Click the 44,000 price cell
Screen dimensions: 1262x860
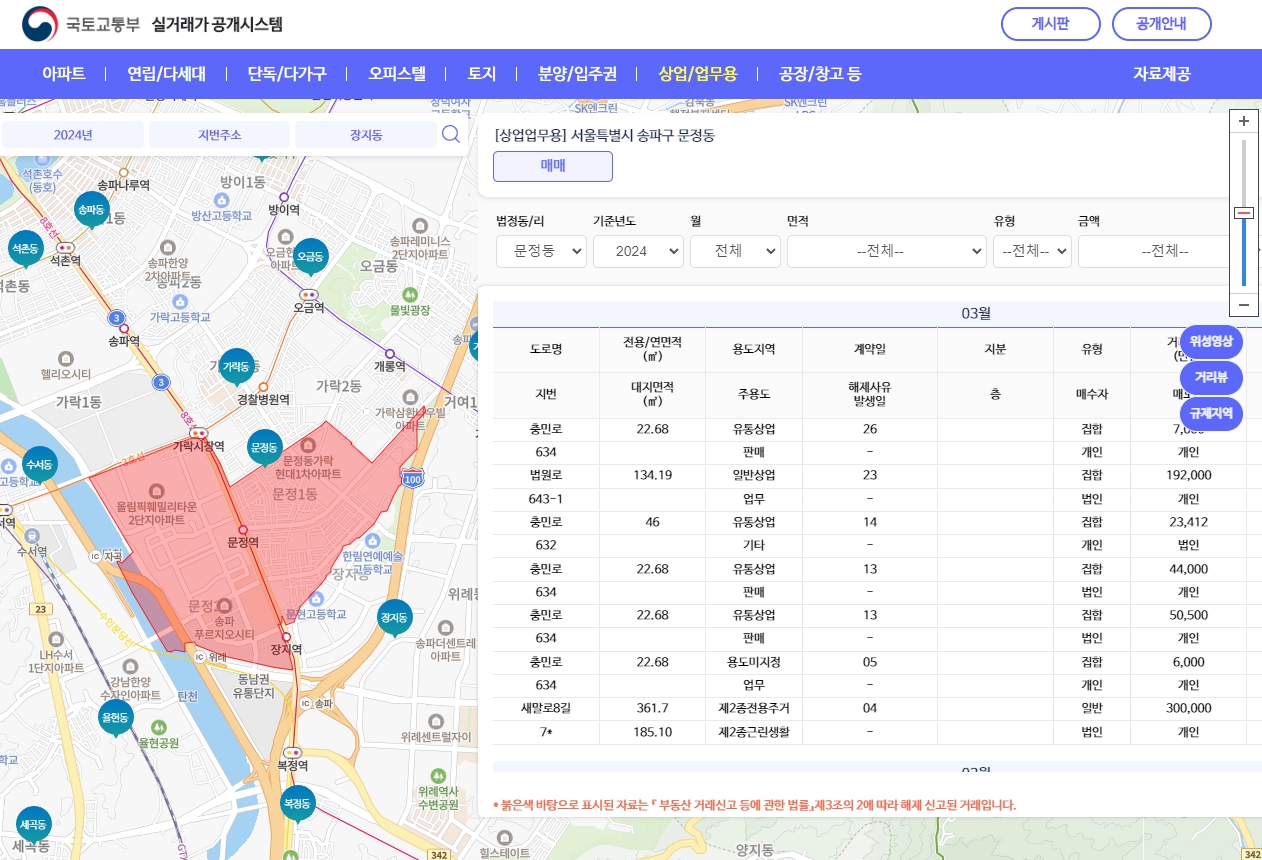(x=1188, y=569)
